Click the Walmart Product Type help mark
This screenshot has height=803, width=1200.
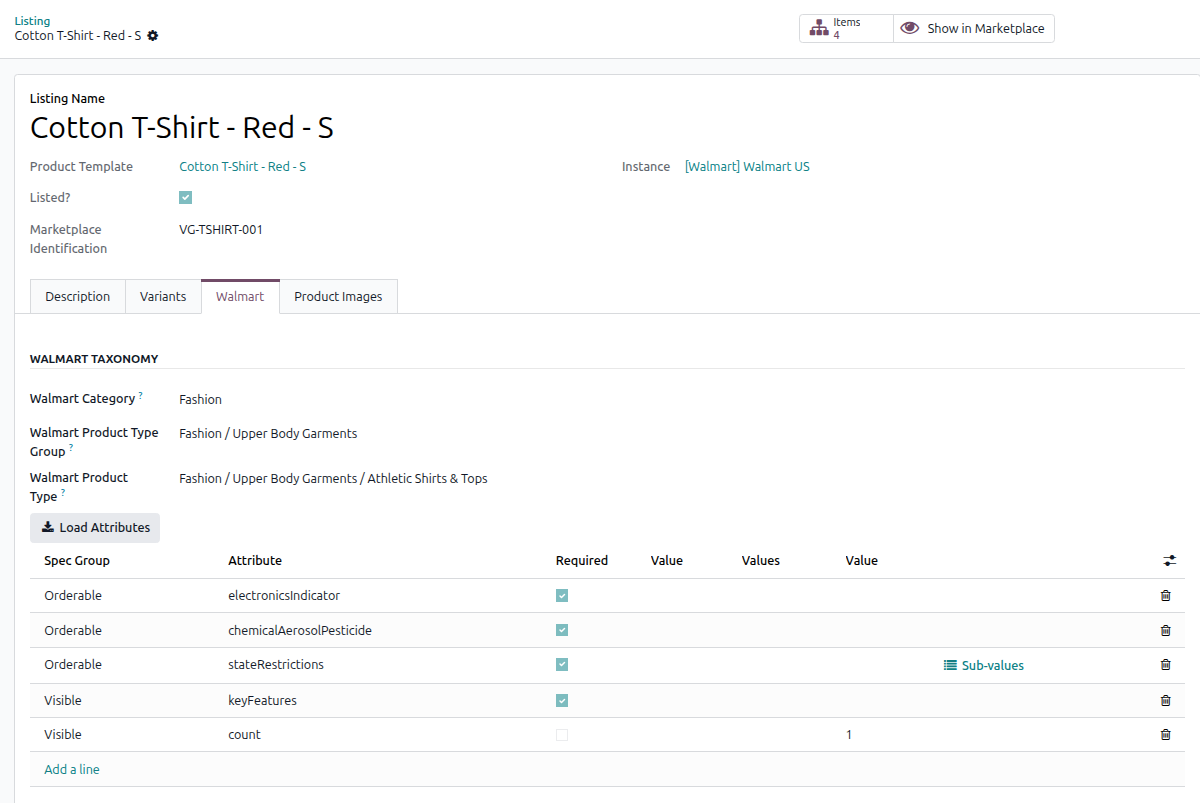63,493
